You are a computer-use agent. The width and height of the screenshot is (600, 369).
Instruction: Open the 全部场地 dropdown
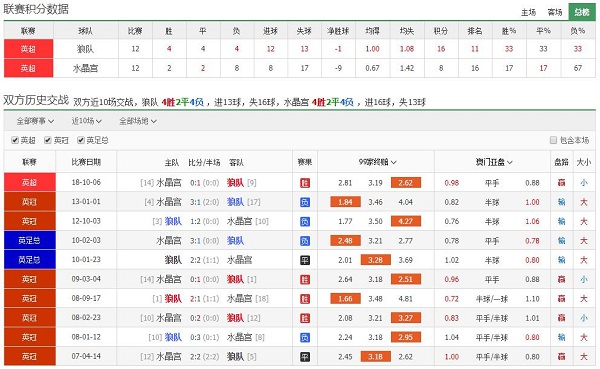(x=138, y=121)
